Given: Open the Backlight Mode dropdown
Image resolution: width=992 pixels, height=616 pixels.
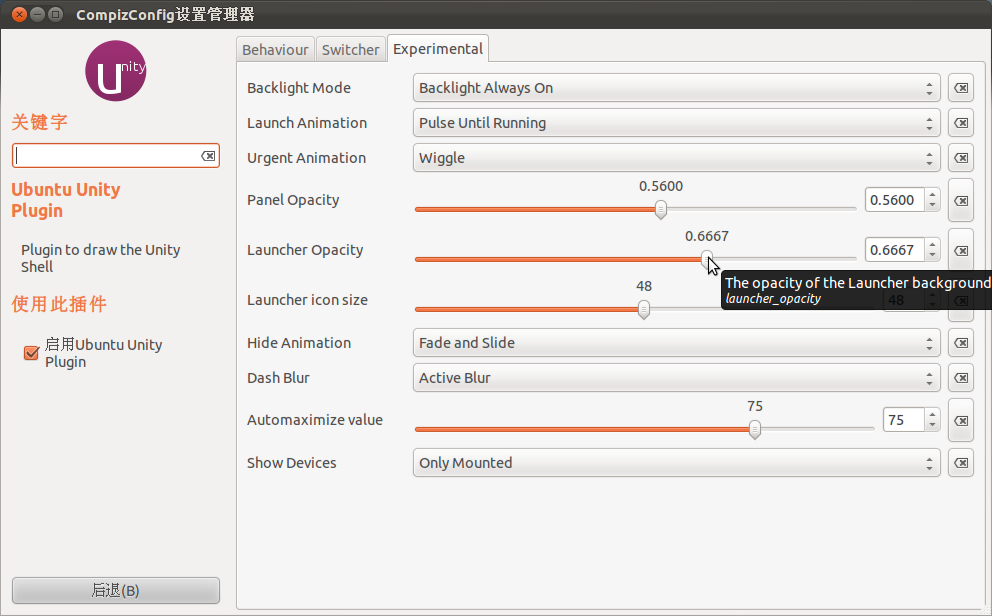Looking at the screenshot, I should (x=676, y=88).
